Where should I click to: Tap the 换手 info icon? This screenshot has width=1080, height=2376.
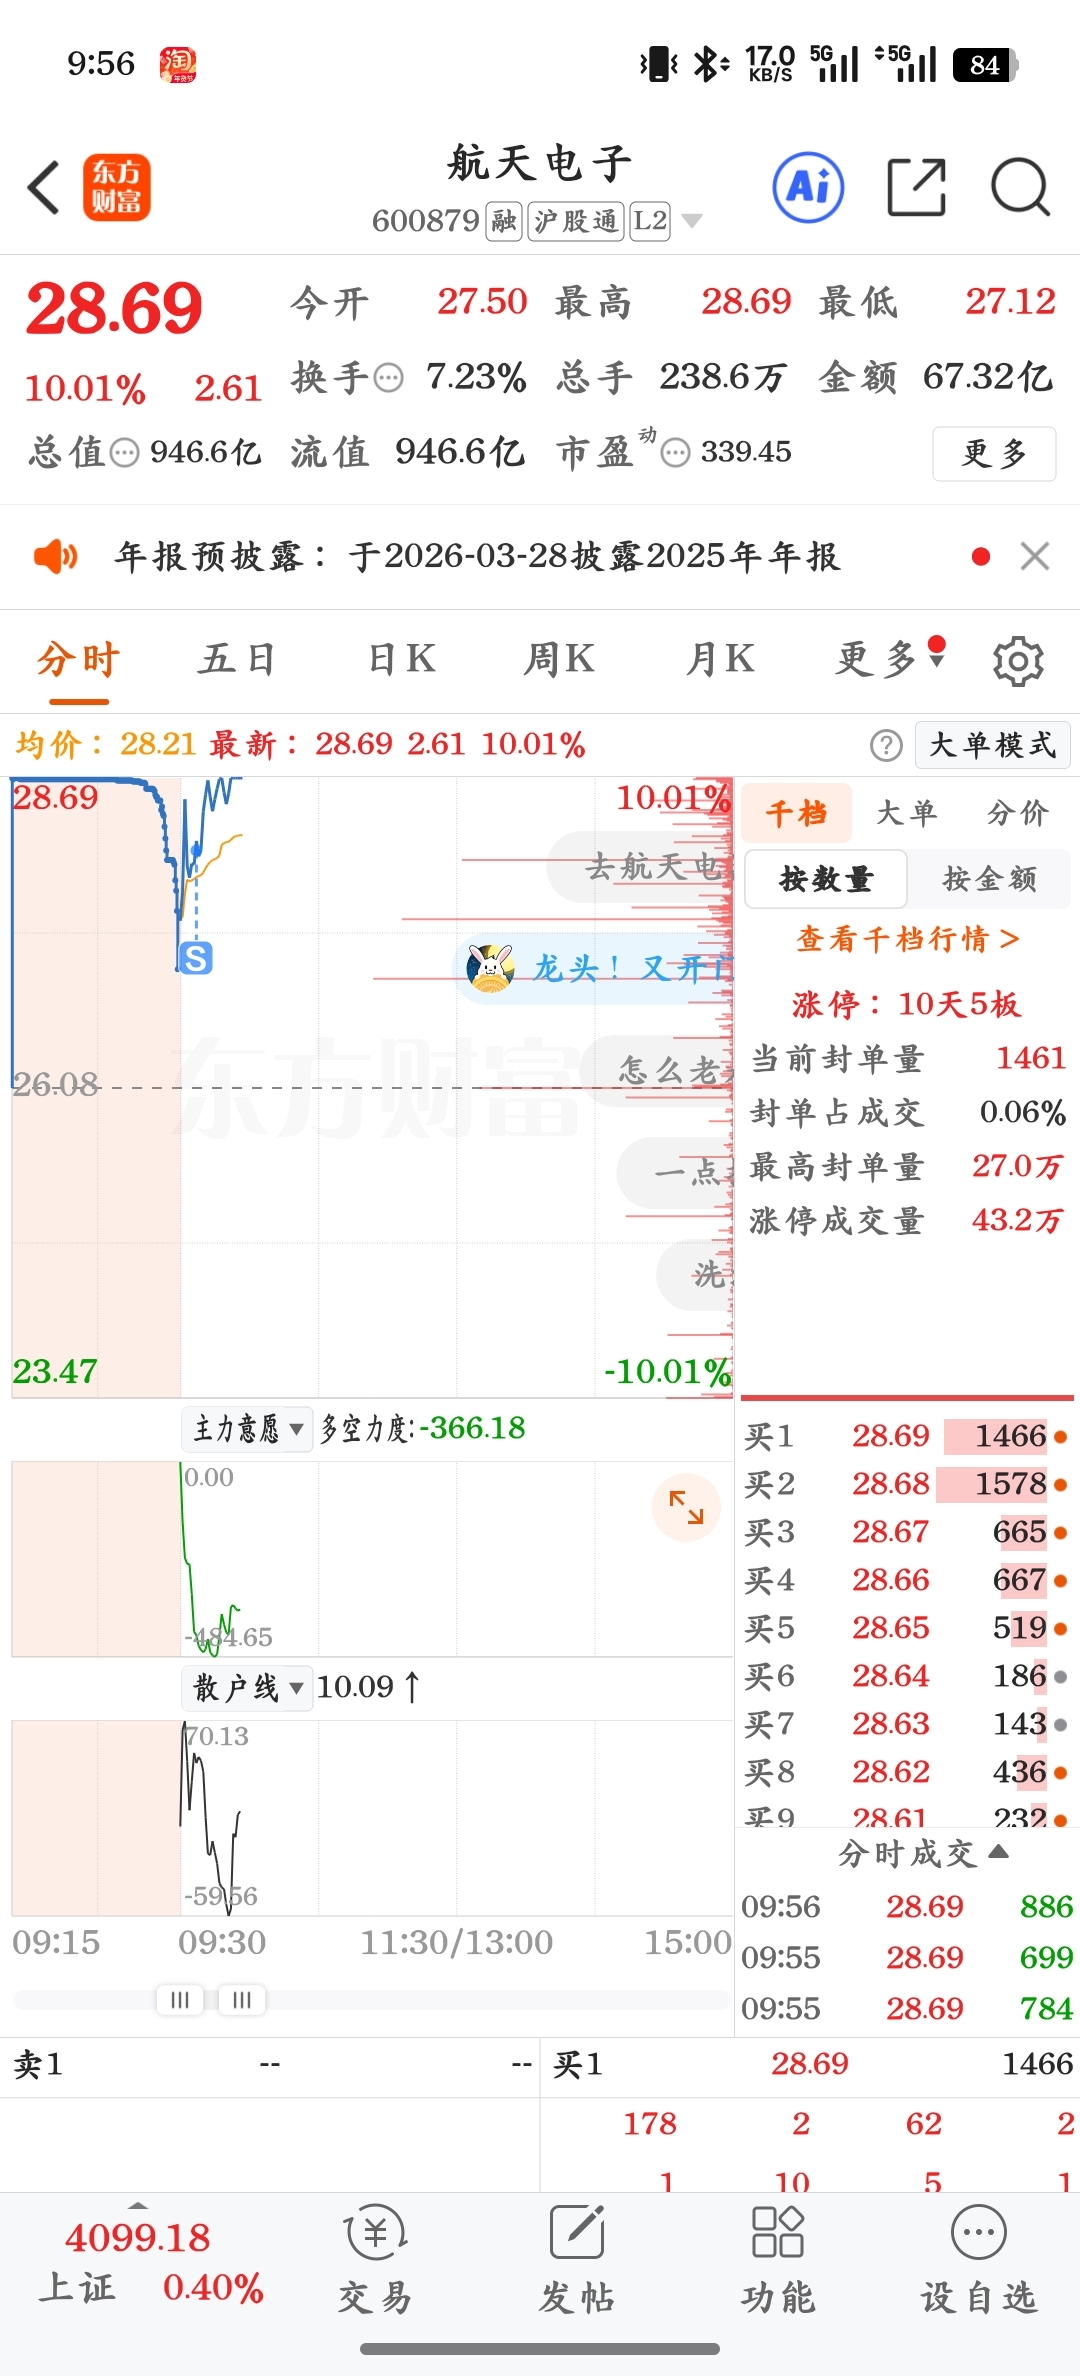tap(389, 378)
